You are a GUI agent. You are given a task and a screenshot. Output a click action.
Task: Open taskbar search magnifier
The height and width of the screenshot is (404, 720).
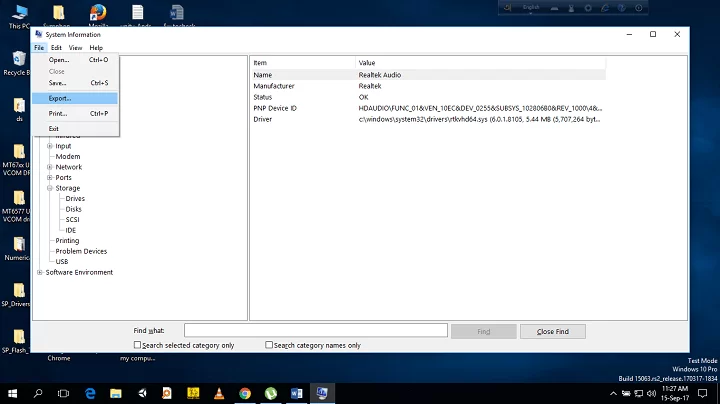point(38,393)
